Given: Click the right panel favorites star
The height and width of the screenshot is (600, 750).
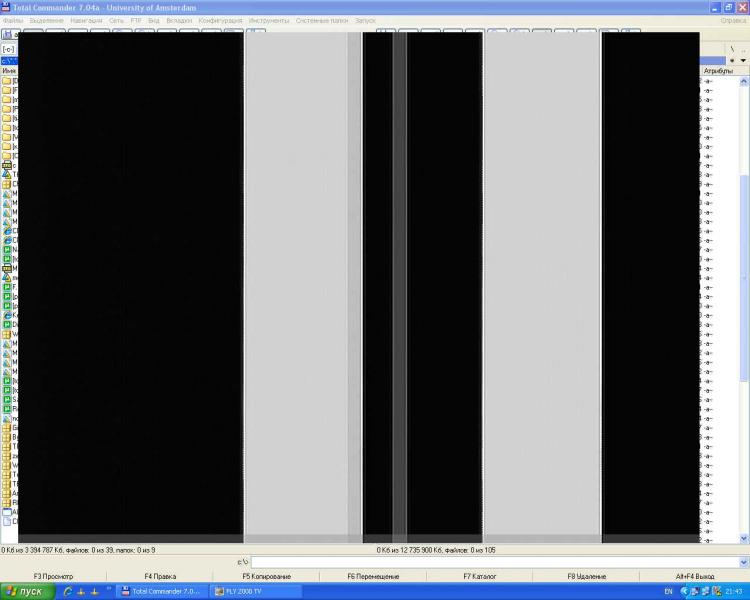Looking at the screenshot, I should coord(731,60).
